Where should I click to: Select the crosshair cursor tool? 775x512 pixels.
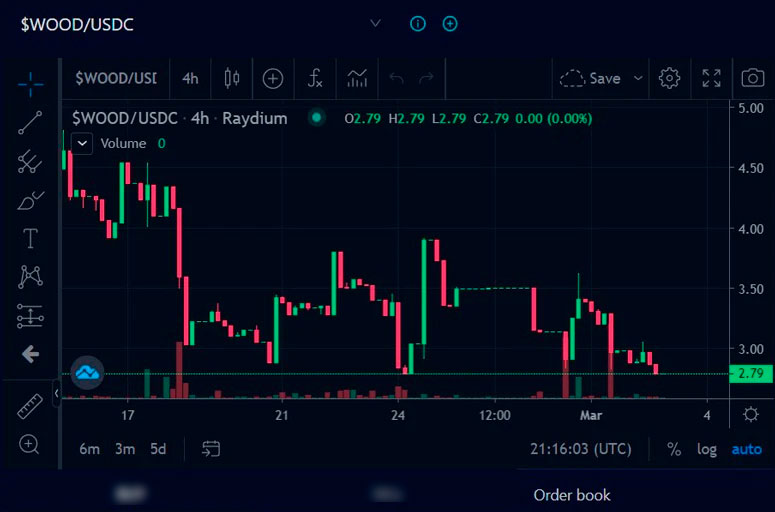coord(30,84)
